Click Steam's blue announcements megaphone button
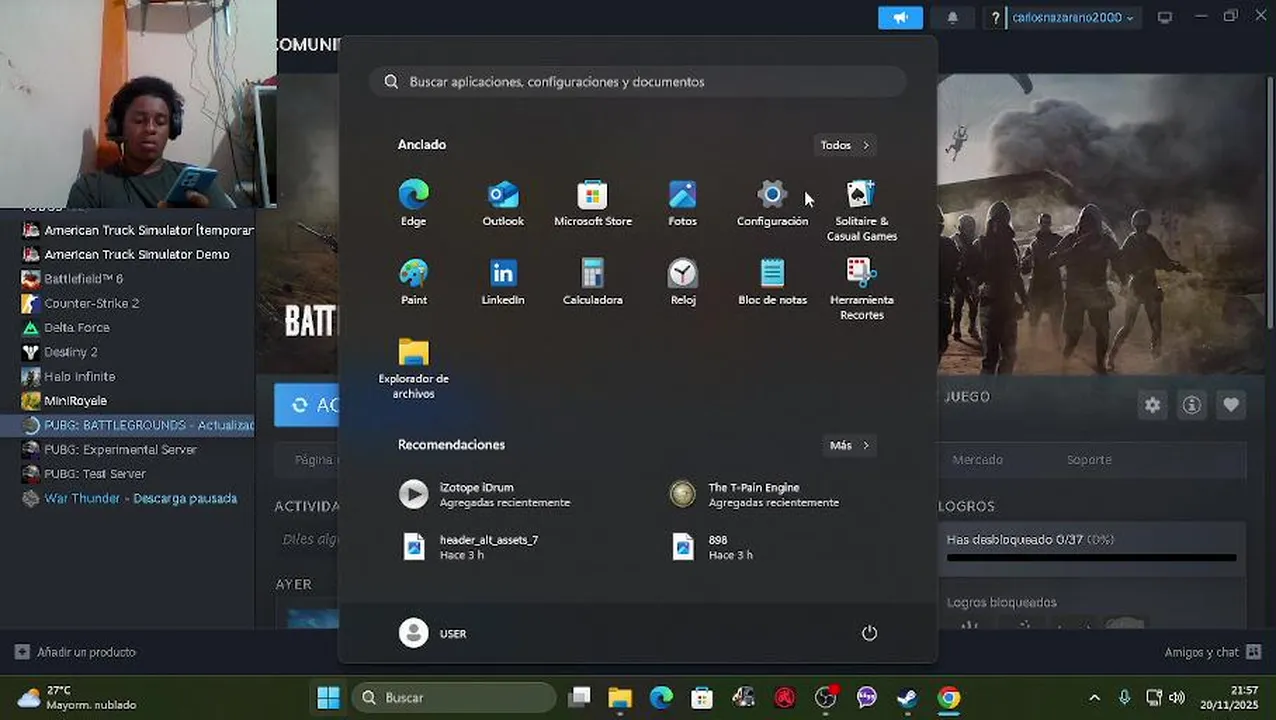Image resolution: width=1276 pixels, height=720 pixels. [900, 18]
